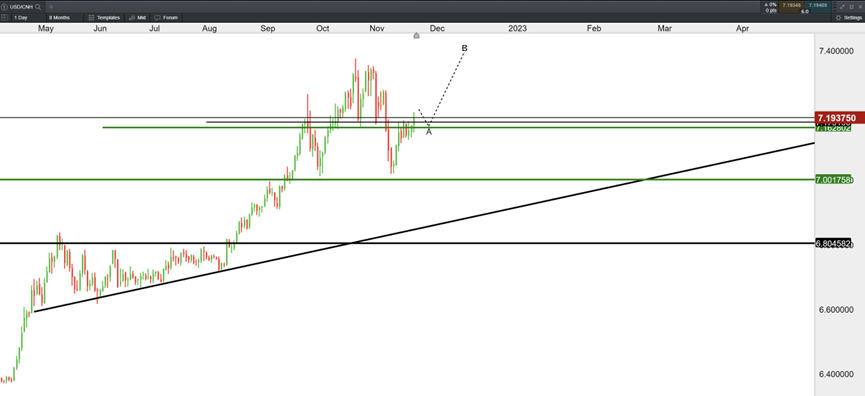Expand the chart window arrows icon
Image resolution: width=865 pixels, height=396 pixels.
coord(842,7)
